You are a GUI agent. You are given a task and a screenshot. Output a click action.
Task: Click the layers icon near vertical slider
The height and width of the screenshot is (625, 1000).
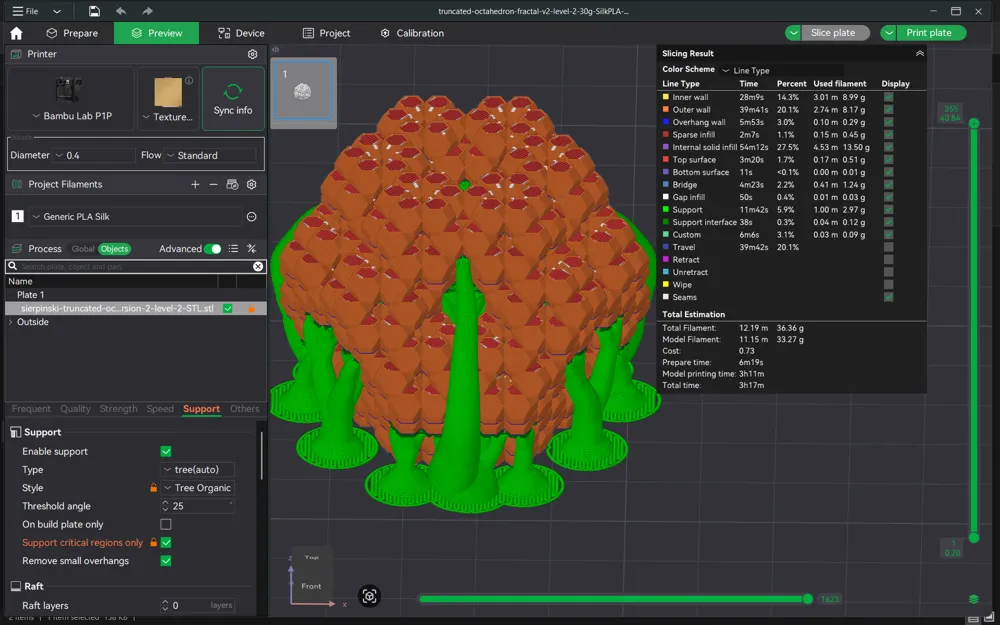click(x=973, y=599)
